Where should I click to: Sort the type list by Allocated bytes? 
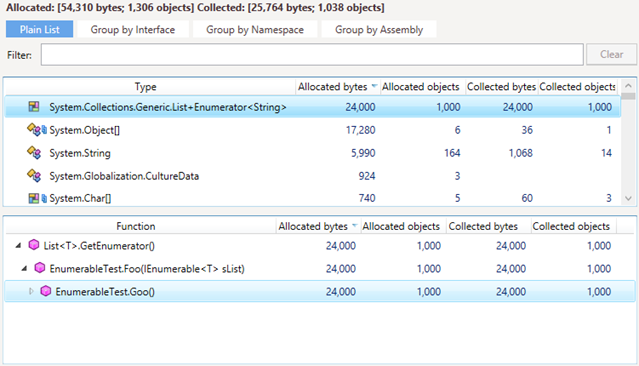(x=337, y=87)
